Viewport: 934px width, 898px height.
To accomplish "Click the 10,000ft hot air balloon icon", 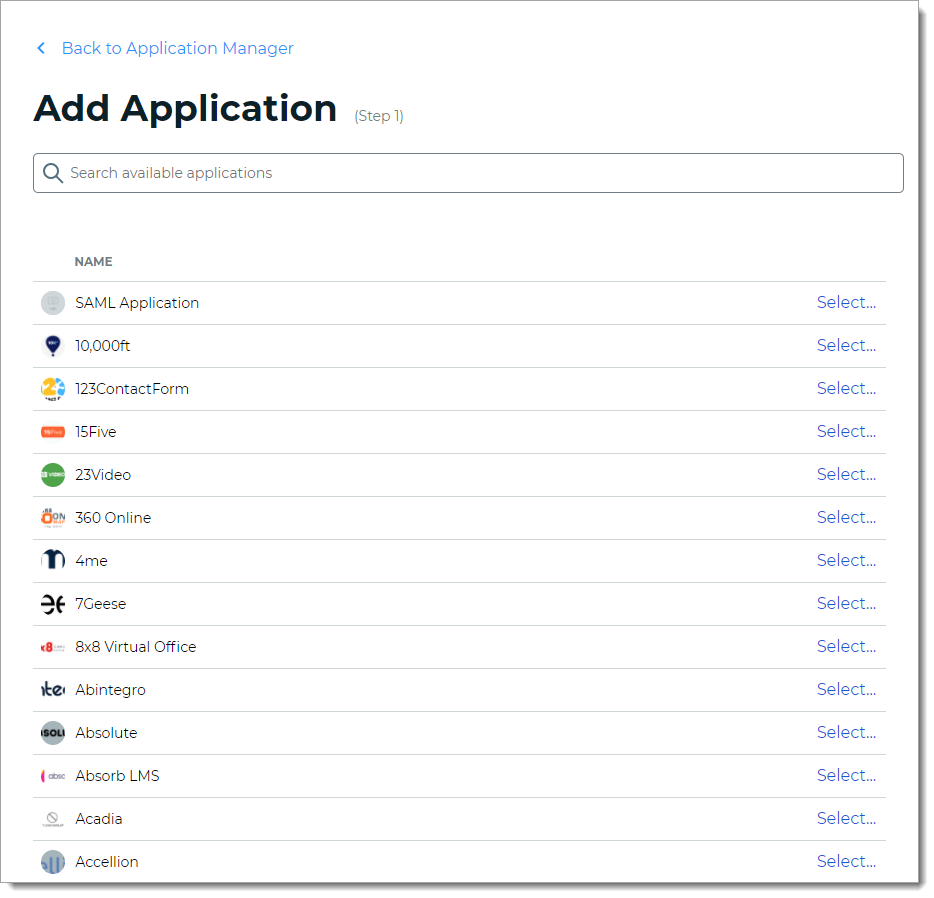I will point(52,345).
